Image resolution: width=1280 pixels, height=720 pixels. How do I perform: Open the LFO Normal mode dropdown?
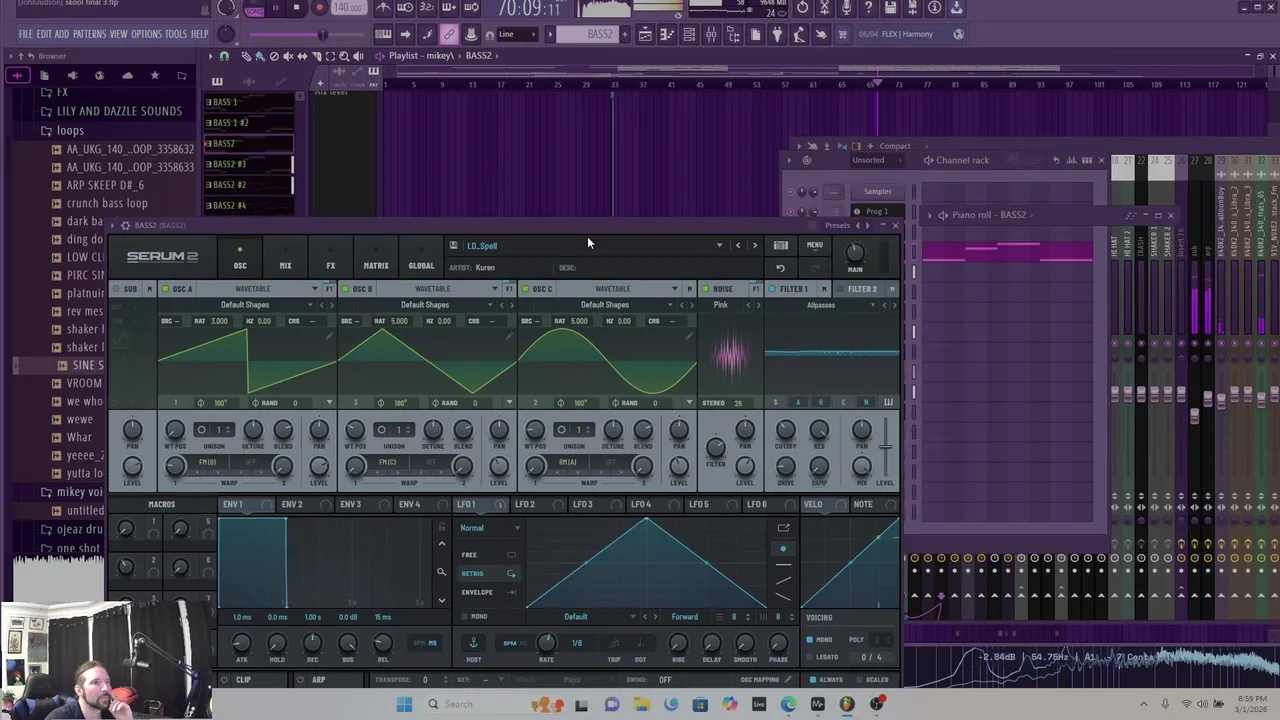coord(489,528)
